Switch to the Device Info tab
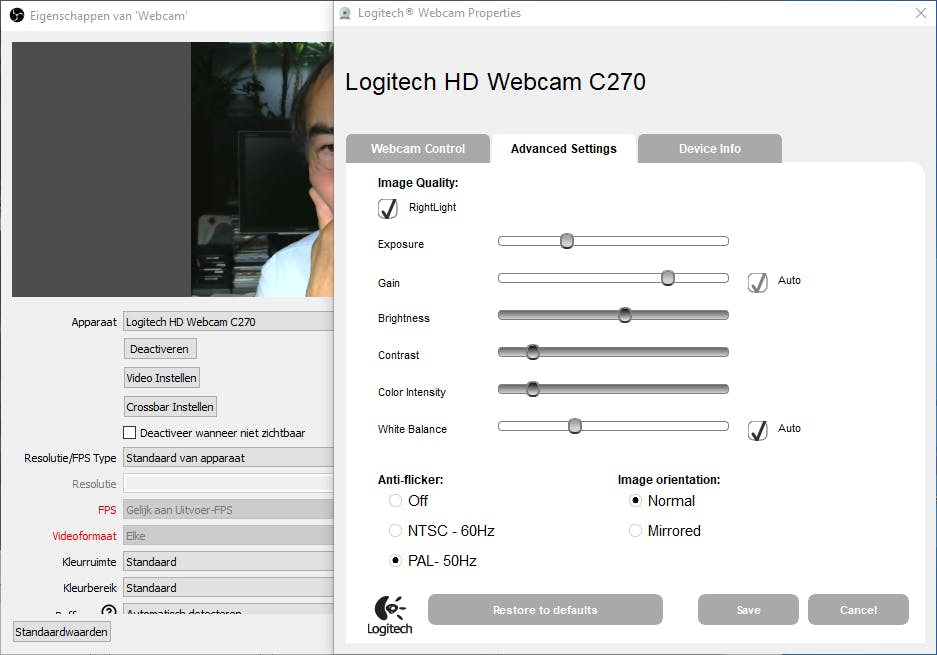The height and width of the screenshot is (655, 937). (710, 149)
